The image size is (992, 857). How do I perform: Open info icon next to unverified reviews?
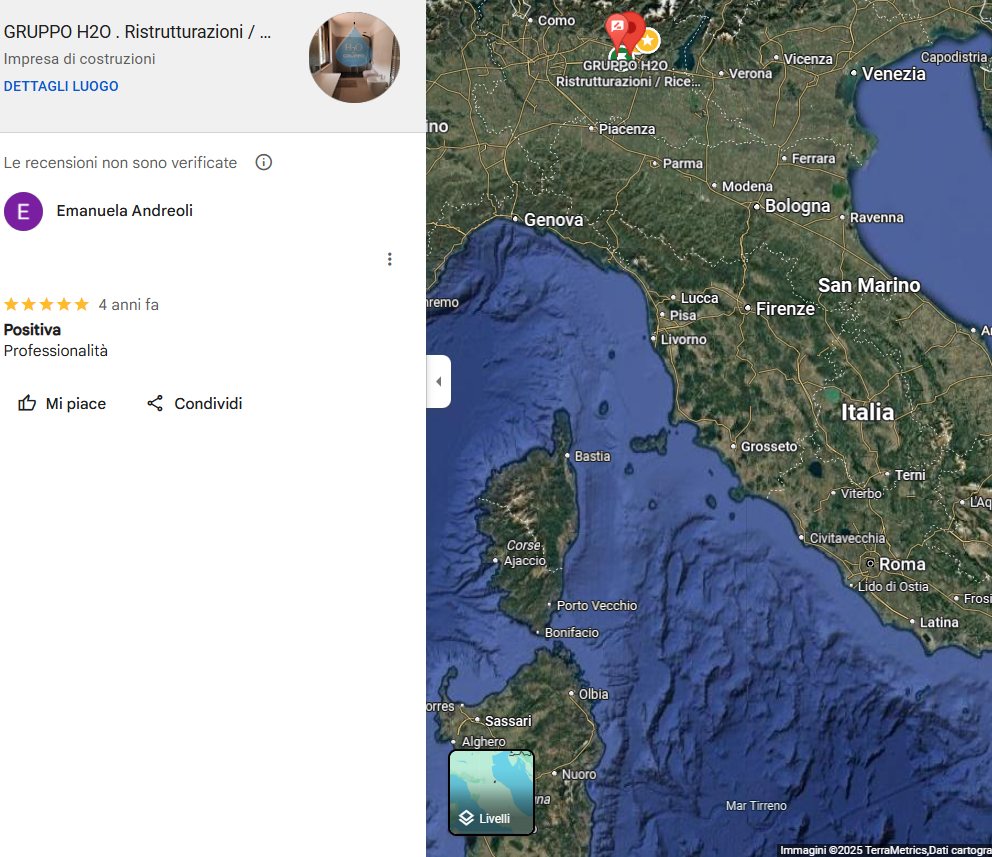pyautogui.click(x=264, y=163)
